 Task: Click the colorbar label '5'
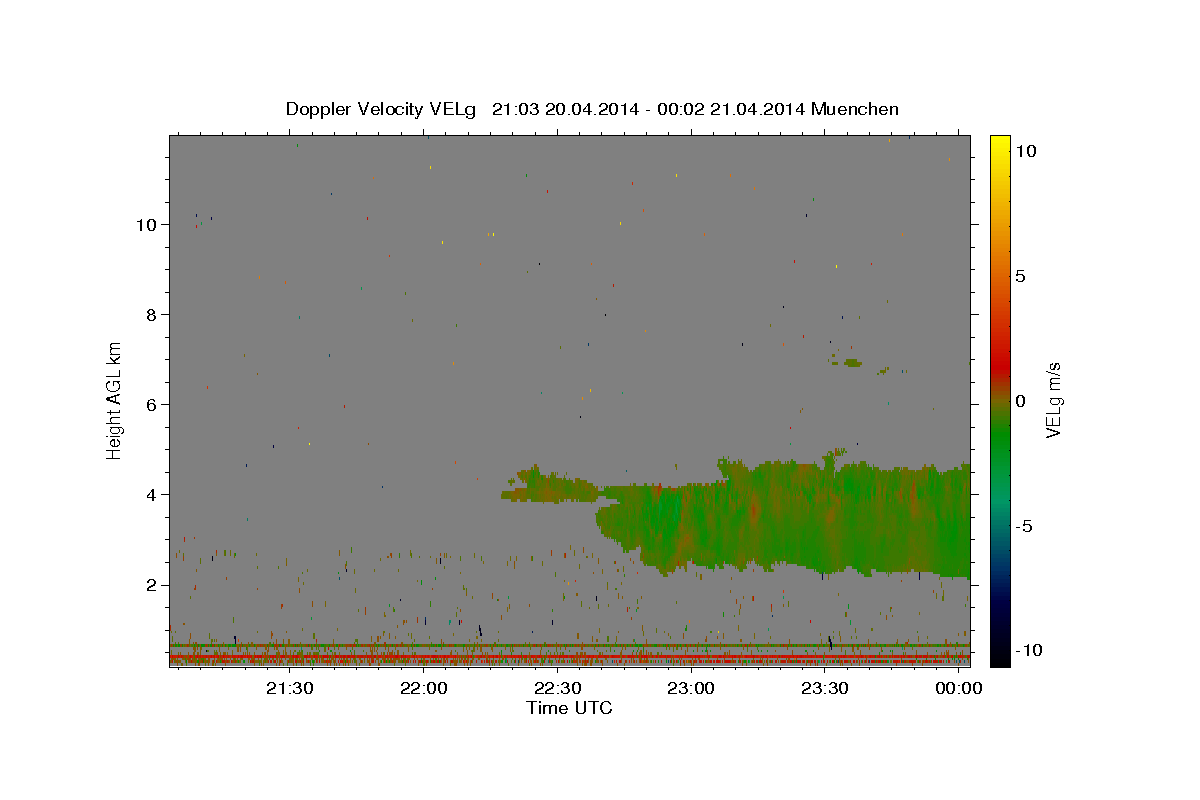[x=1020, y=276]
